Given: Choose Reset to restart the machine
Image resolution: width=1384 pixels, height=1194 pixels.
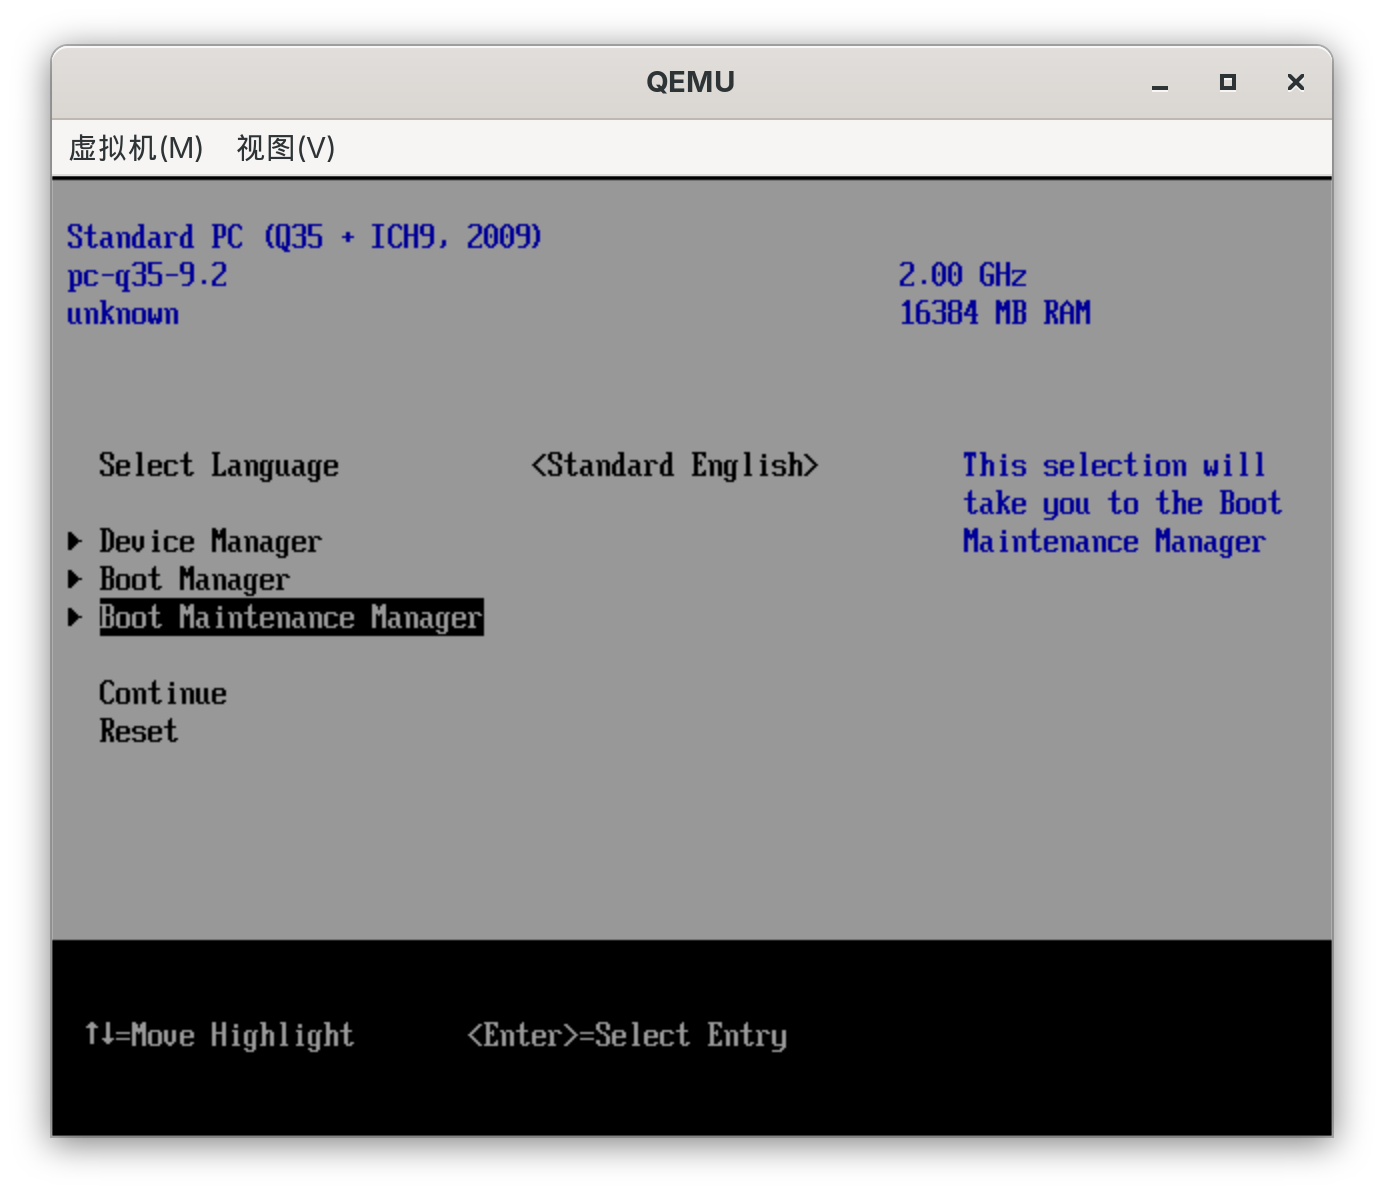Looking at the screenshot, I should (139, 731).
